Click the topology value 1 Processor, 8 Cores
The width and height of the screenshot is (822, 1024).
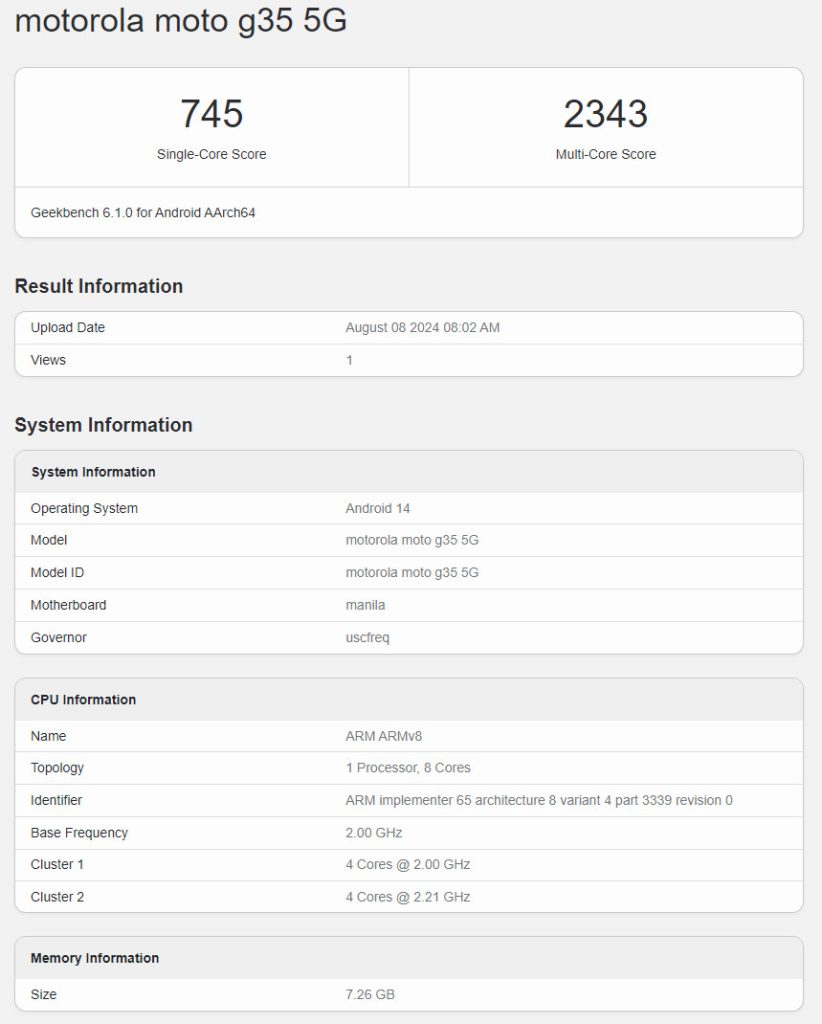tap(408, 768)
